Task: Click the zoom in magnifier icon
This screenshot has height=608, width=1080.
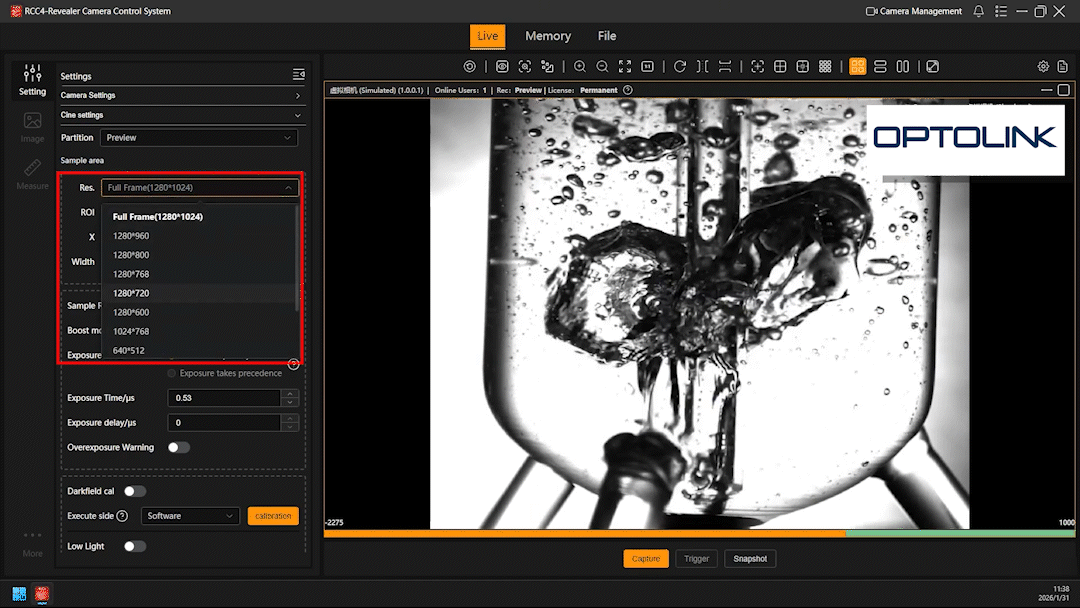Action: [580, 66]
